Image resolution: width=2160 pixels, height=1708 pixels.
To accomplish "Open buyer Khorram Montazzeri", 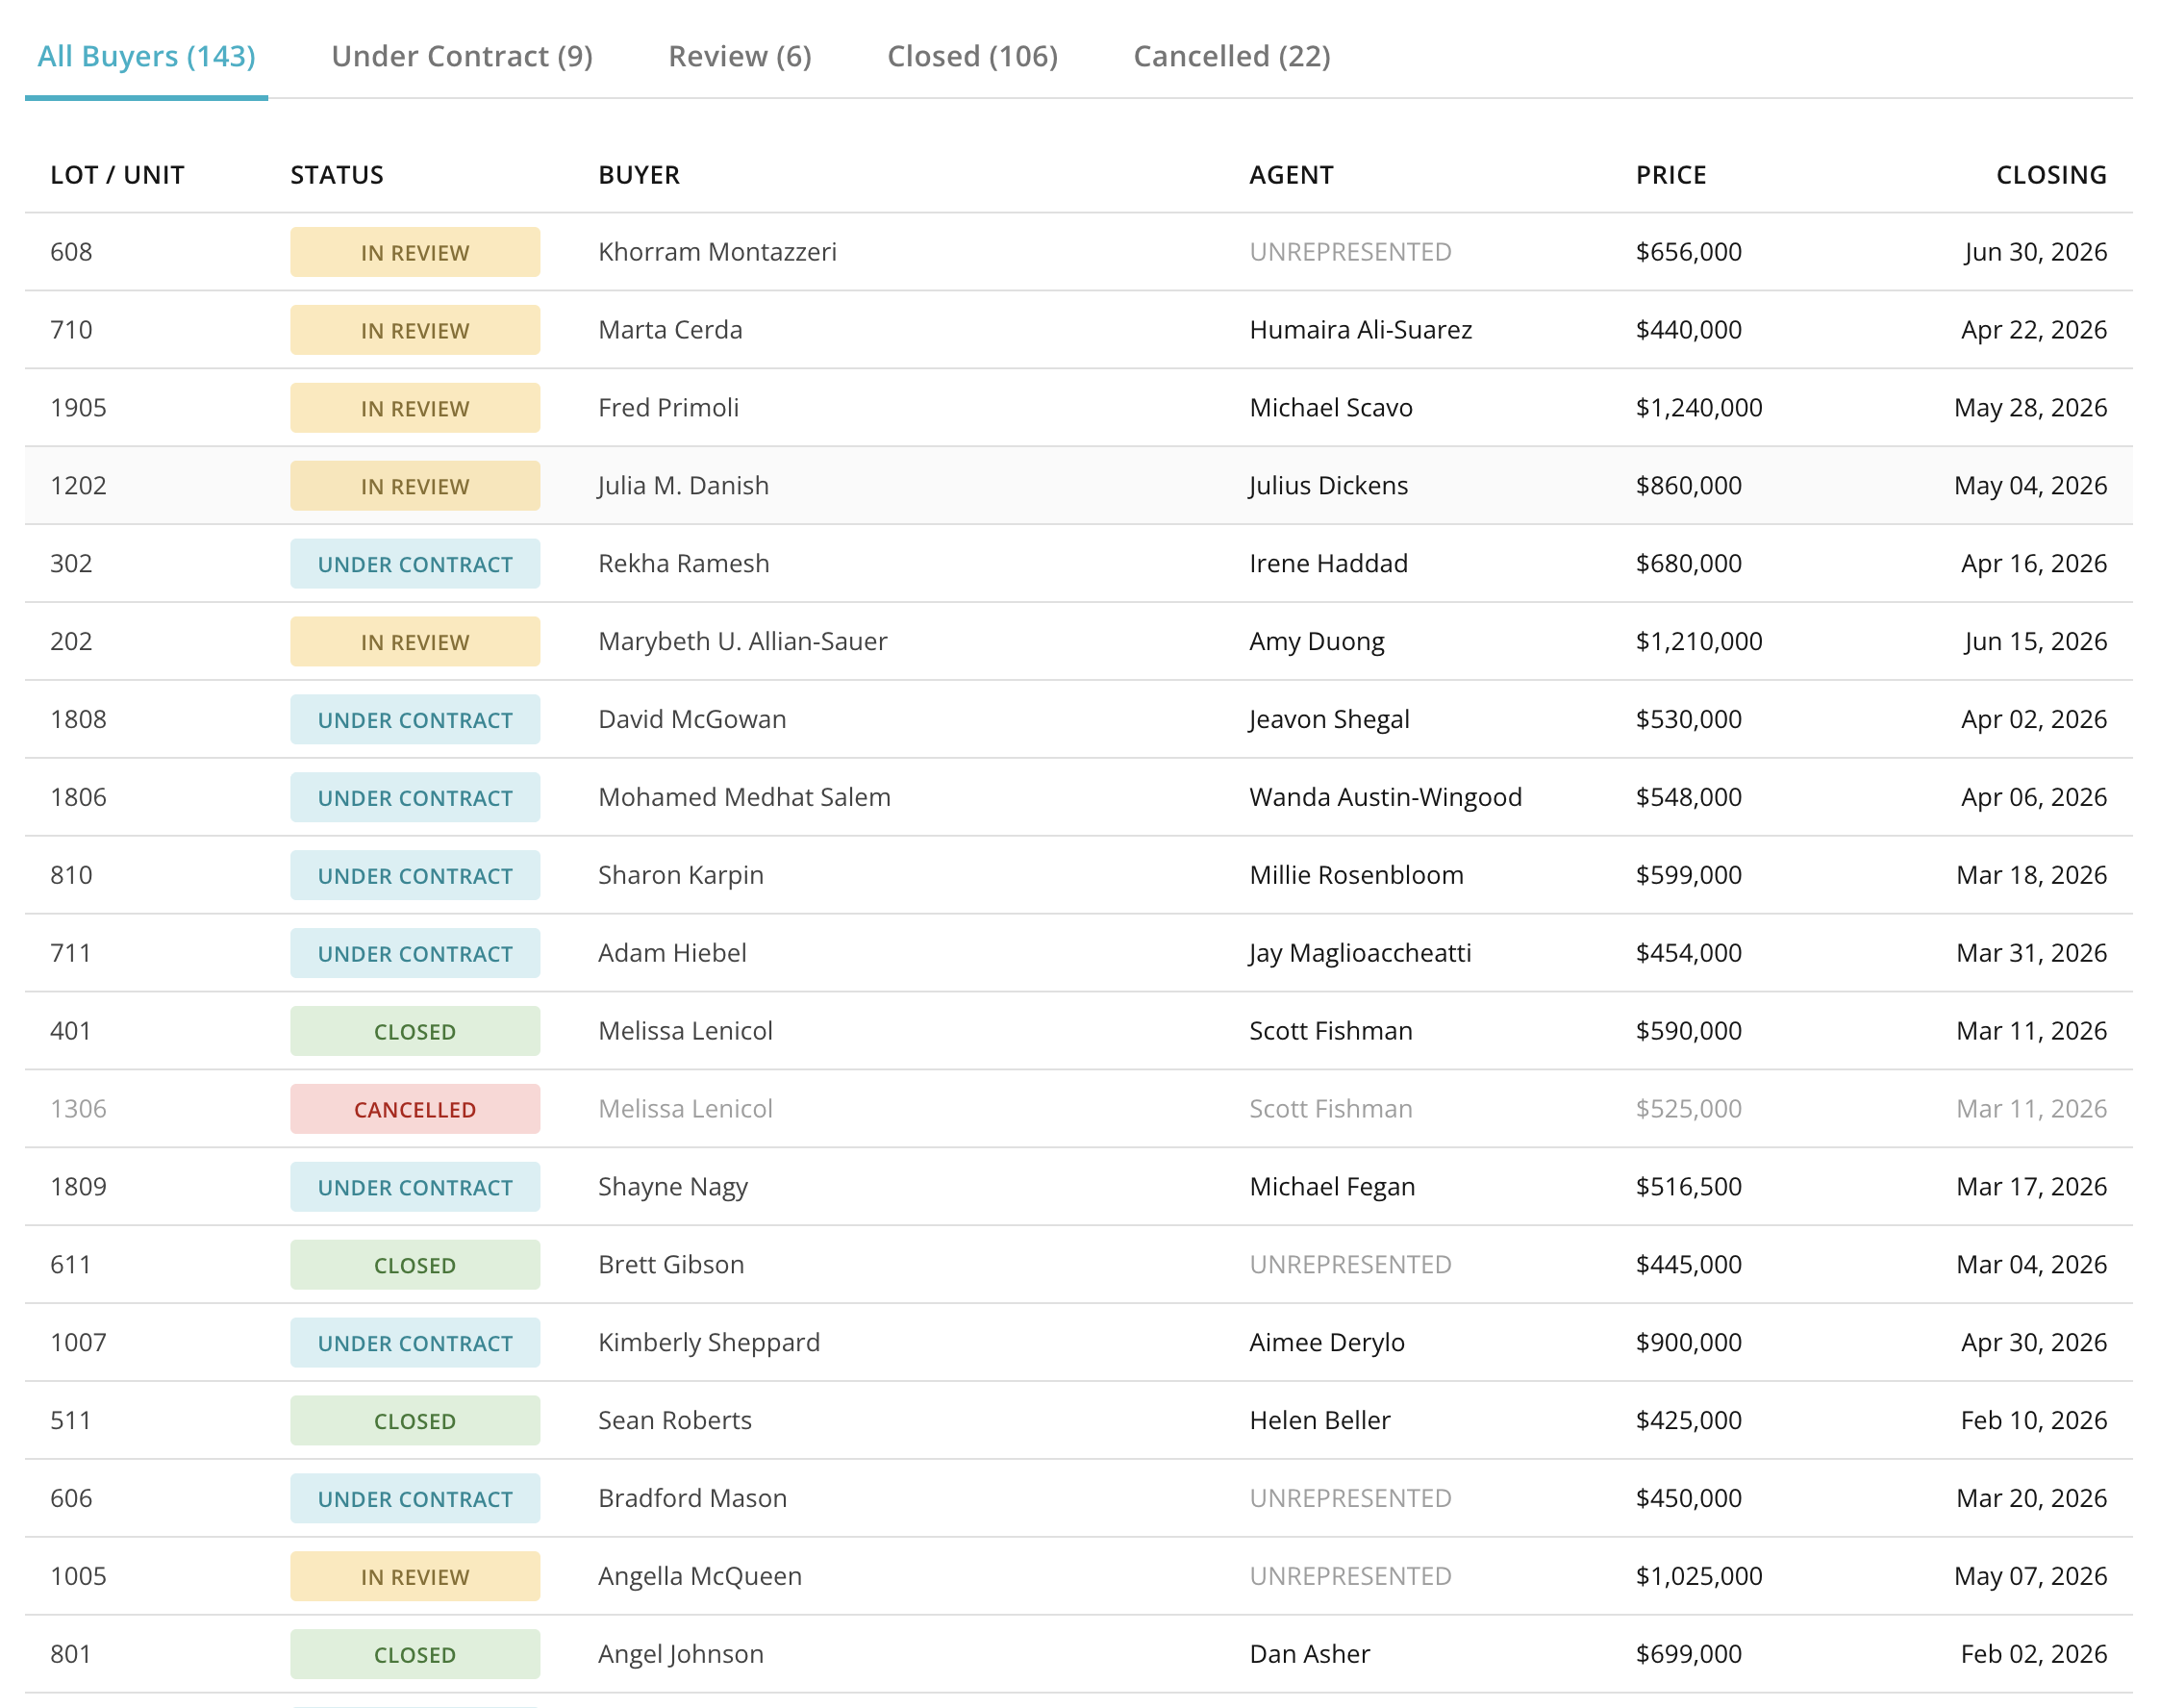I will pyautogui.click(x=716, y=252).
